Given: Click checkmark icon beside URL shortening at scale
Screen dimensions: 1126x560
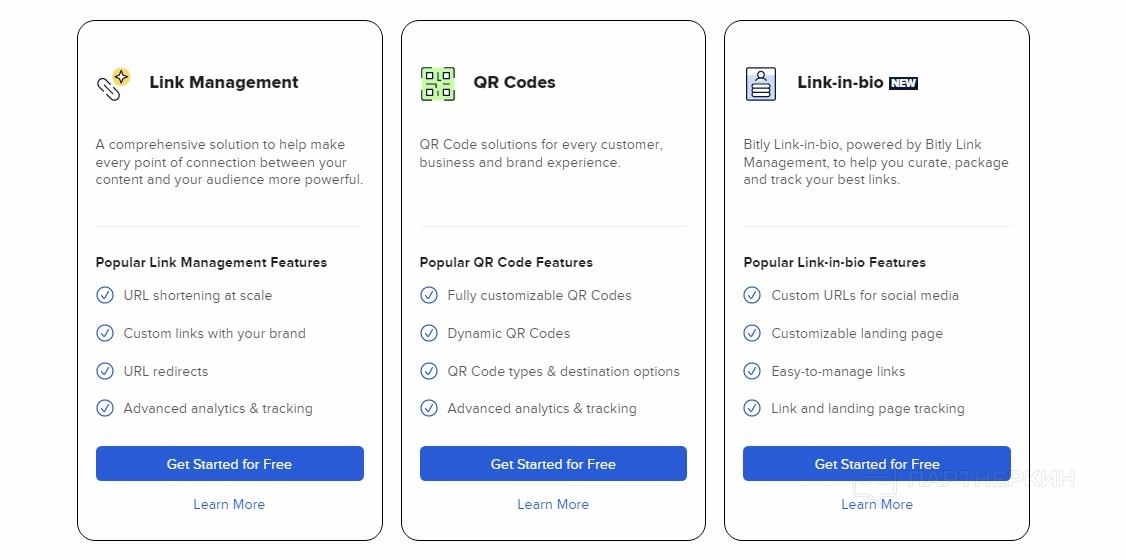Looking at the screenshot, I should (x=105, y=295).
